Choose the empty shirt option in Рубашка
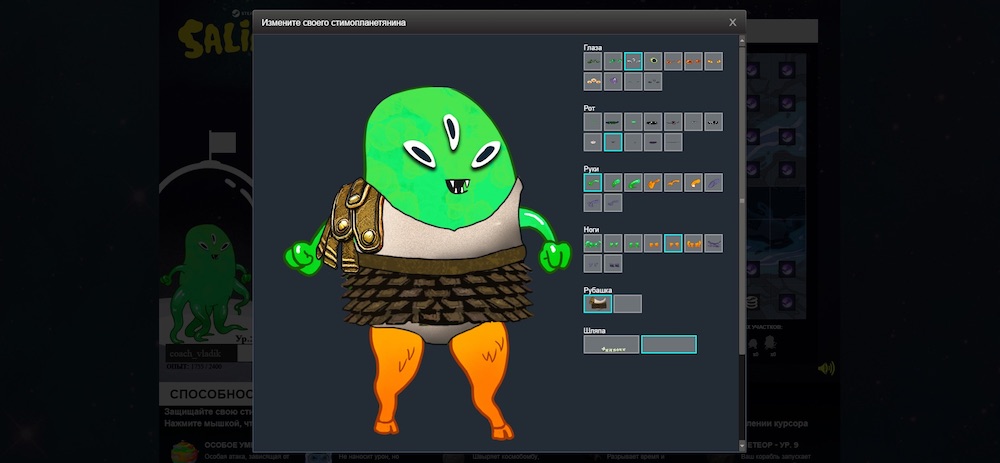Viewport: 1000px width, 463px height. tap(627, 303)
